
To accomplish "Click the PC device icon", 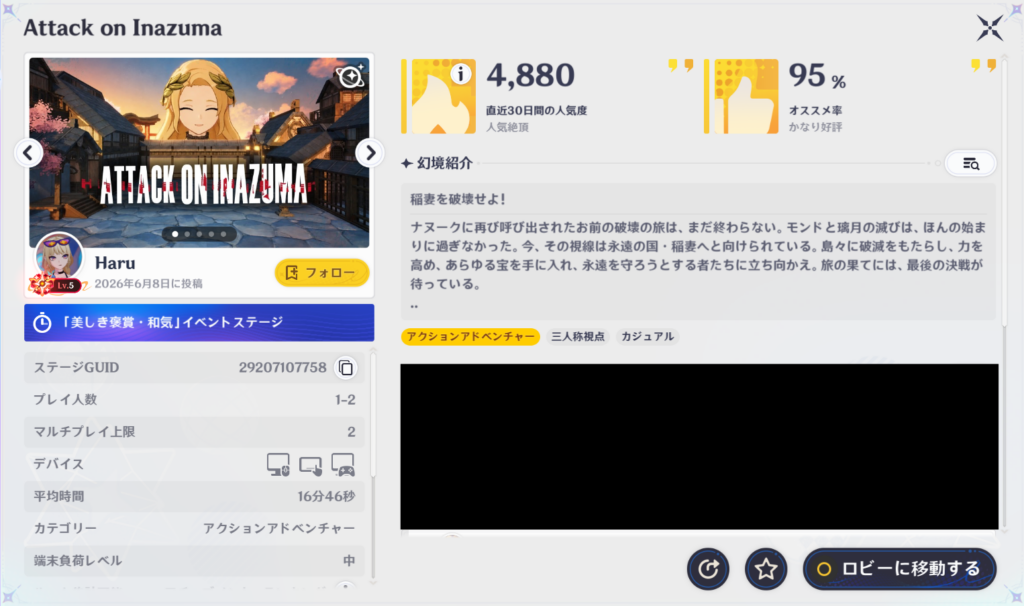I will pos(278,464).
